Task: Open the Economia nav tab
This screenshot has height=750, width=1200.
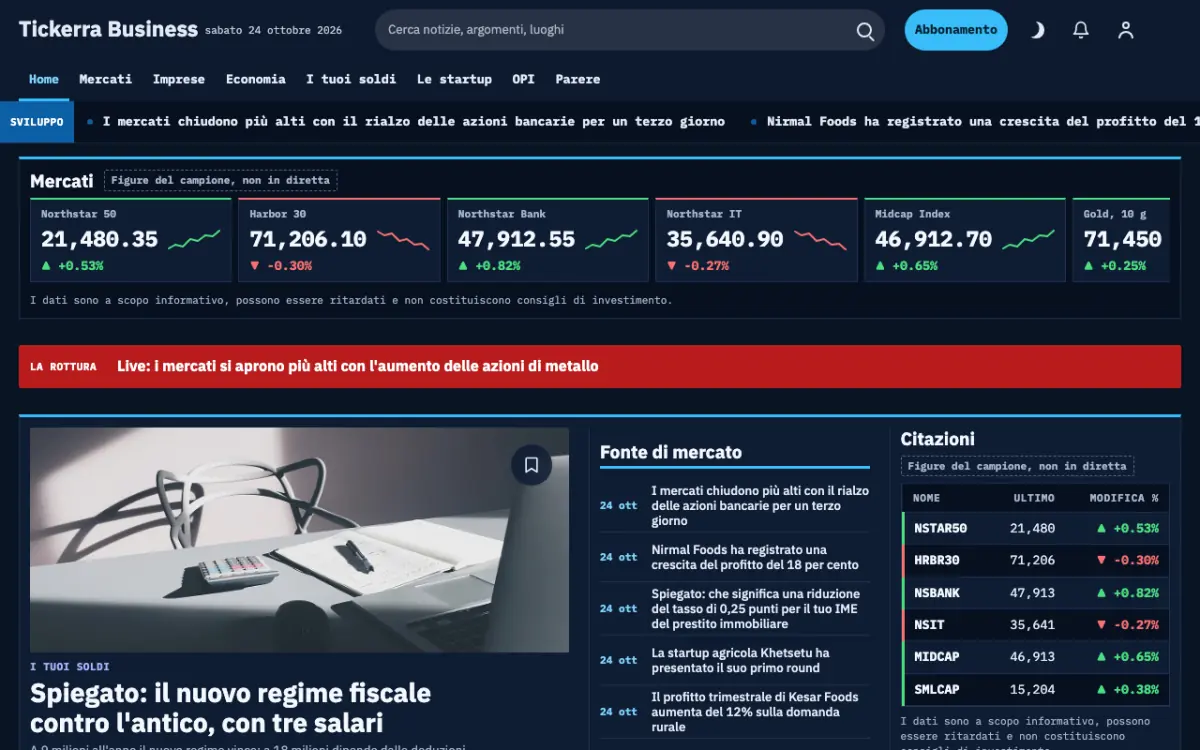Action: [x=256, y=80]
